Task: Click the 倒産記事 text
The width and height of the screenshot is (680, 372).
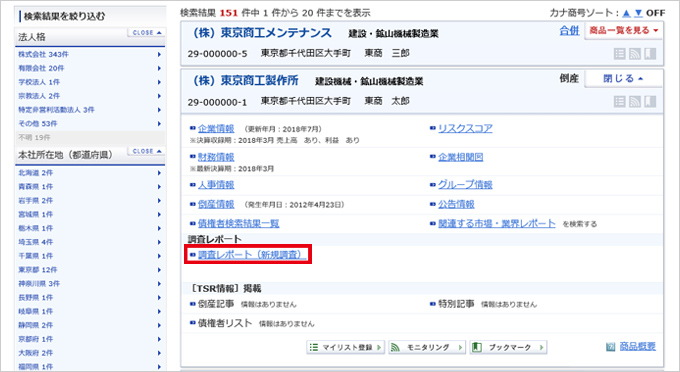Action: 216,304
